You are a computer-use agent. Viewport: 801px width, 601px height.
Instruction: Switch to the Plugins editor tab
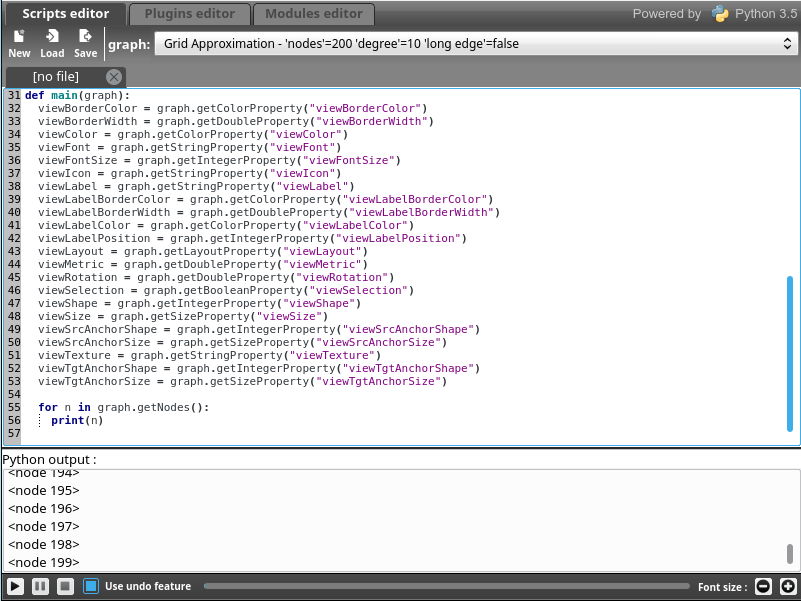click(x=189, y=14)
